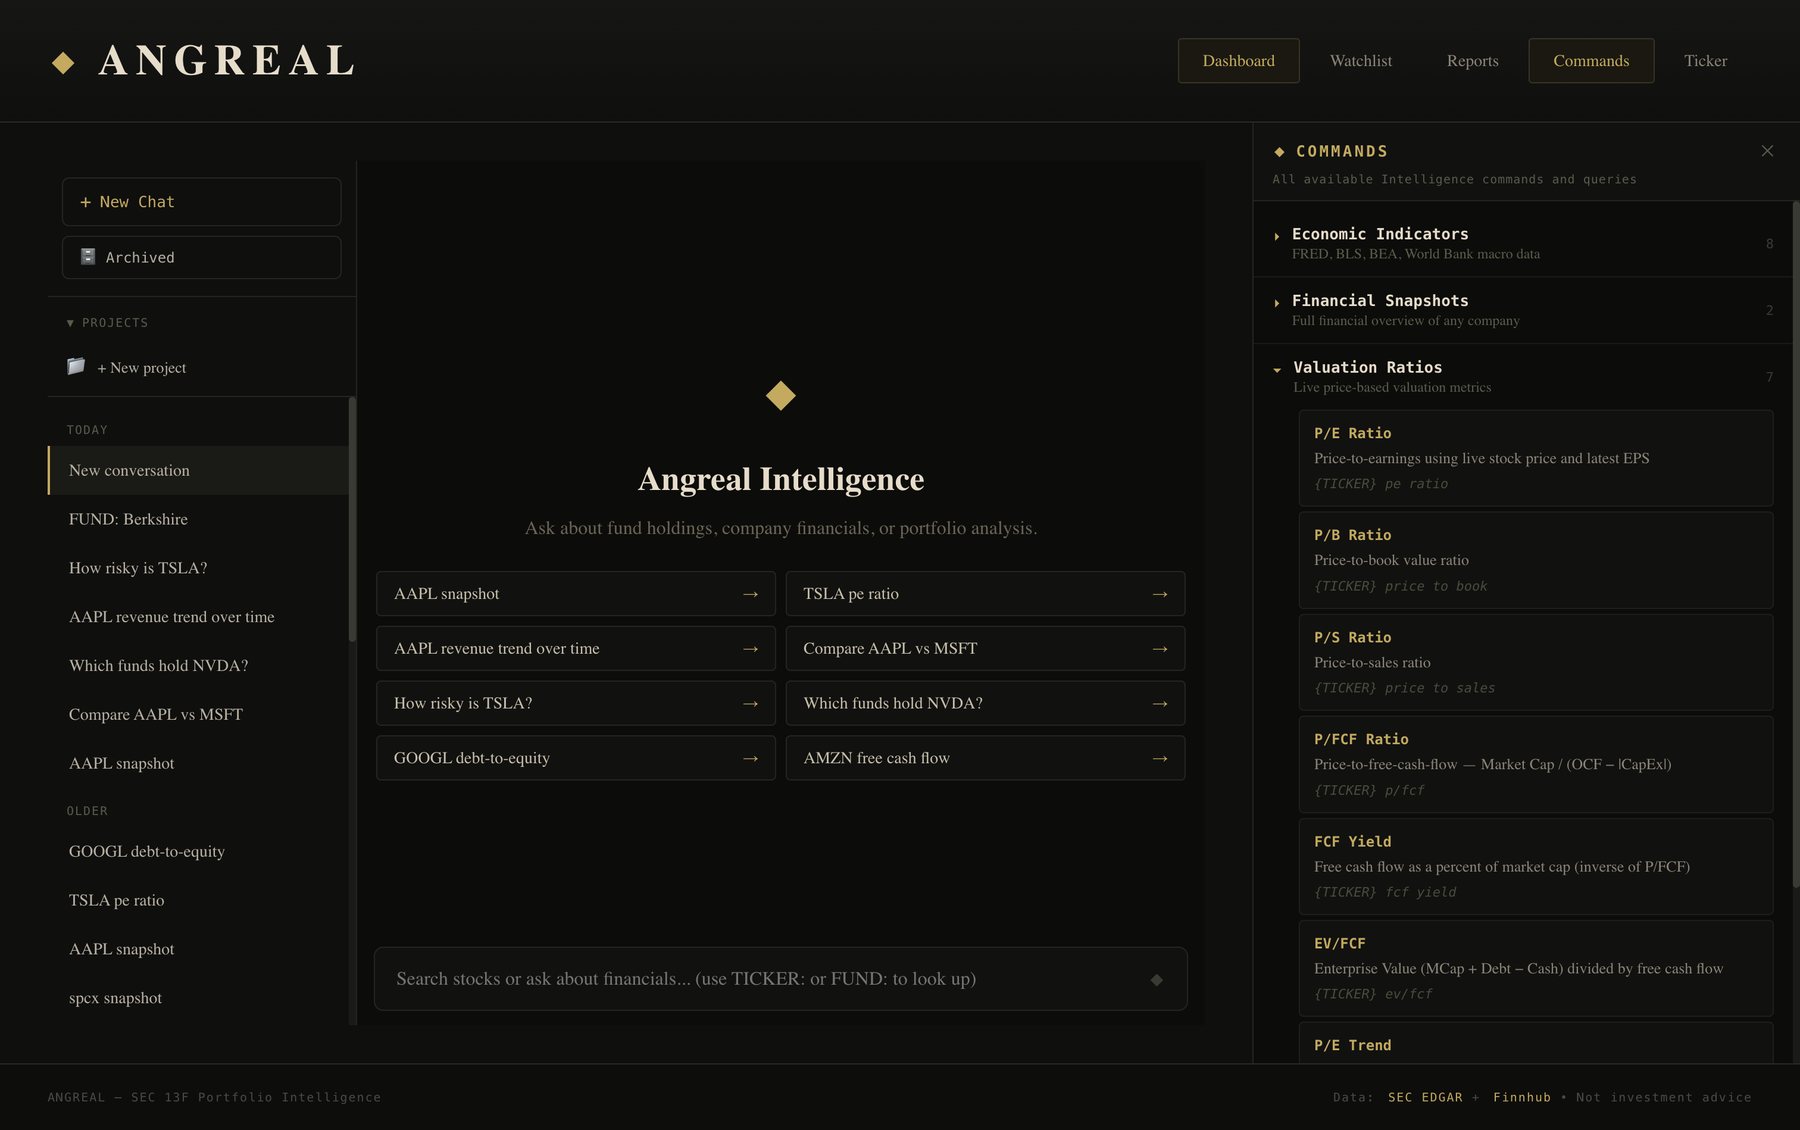Click the folder icon next to New project
1800x1130 pixels.
point(76,366)
